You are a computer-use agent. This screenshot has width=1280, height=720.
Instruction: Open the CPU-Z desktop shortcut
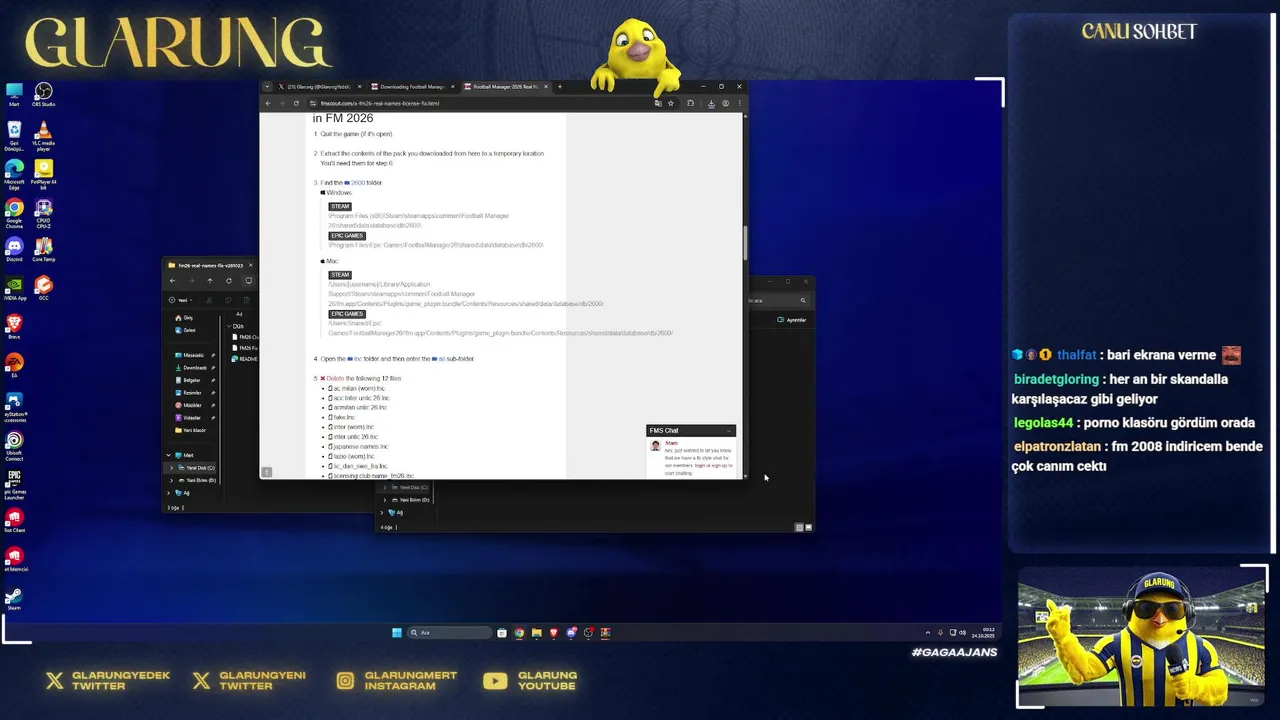(x=43, y=212)
